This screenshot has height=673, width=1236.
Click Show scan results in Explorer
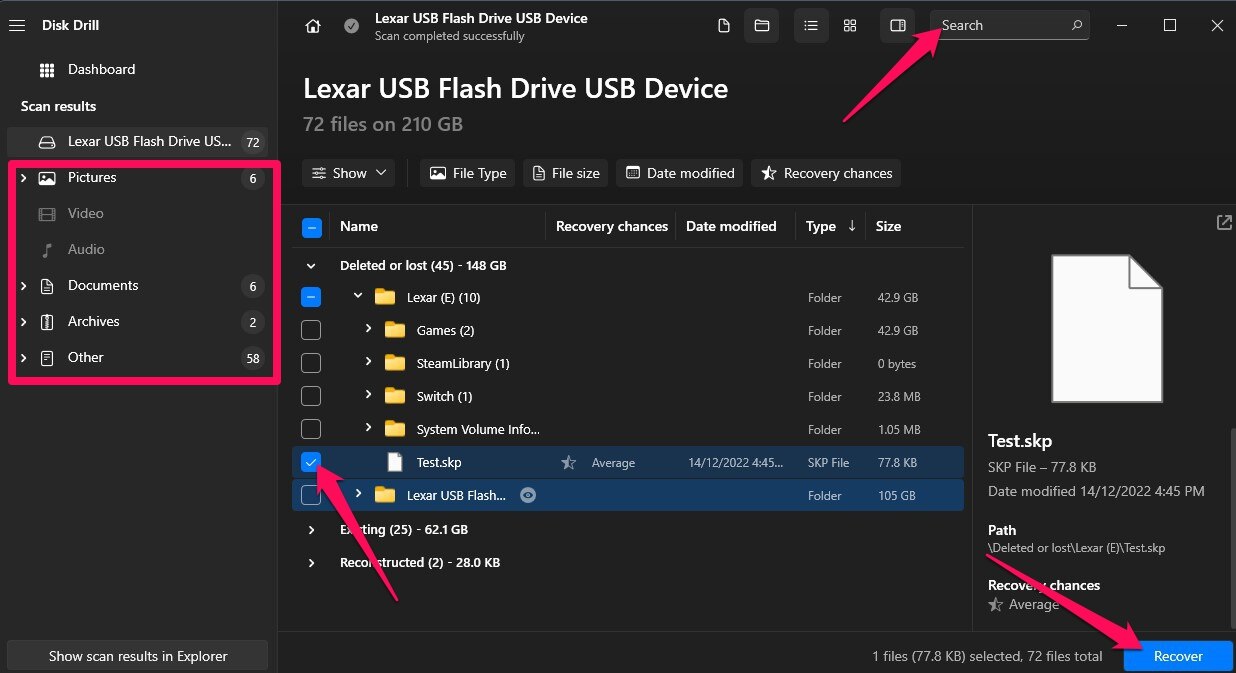click(138, 656)
